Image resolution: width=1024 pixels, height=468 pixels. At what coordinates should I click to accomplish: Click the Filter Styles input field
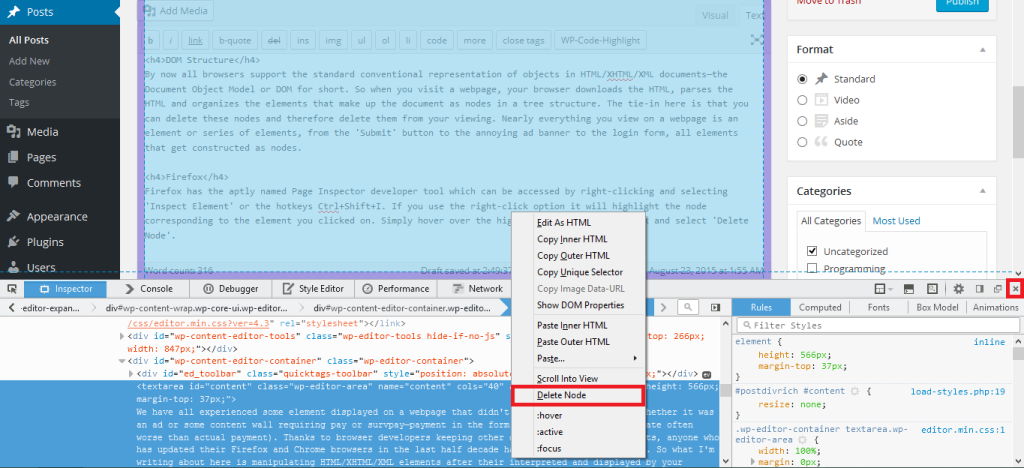(x=878, y=325)
